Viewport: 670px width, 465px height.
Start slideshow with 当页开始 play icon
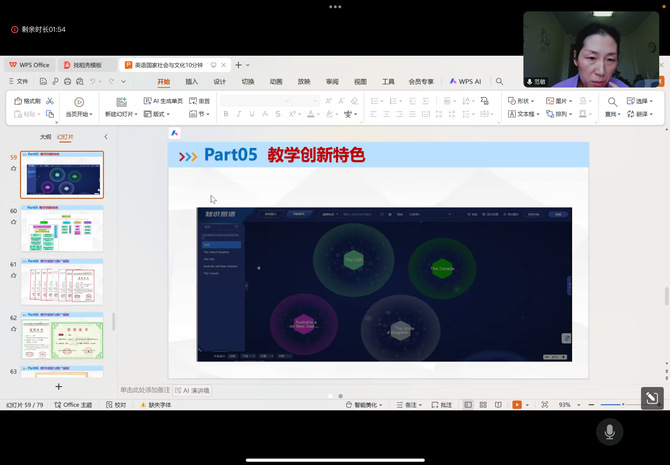pyautogui.click(x=79, y=101)
